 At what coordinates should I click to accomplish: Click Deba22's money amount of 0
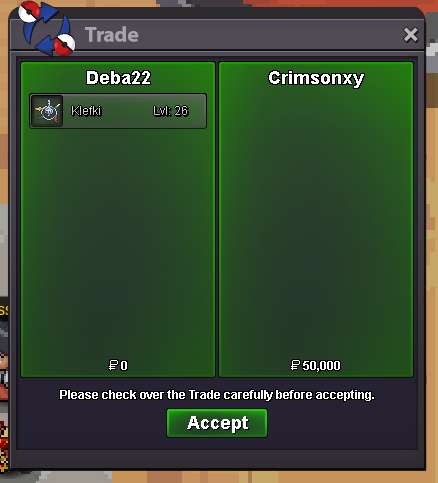coord(124,365)
